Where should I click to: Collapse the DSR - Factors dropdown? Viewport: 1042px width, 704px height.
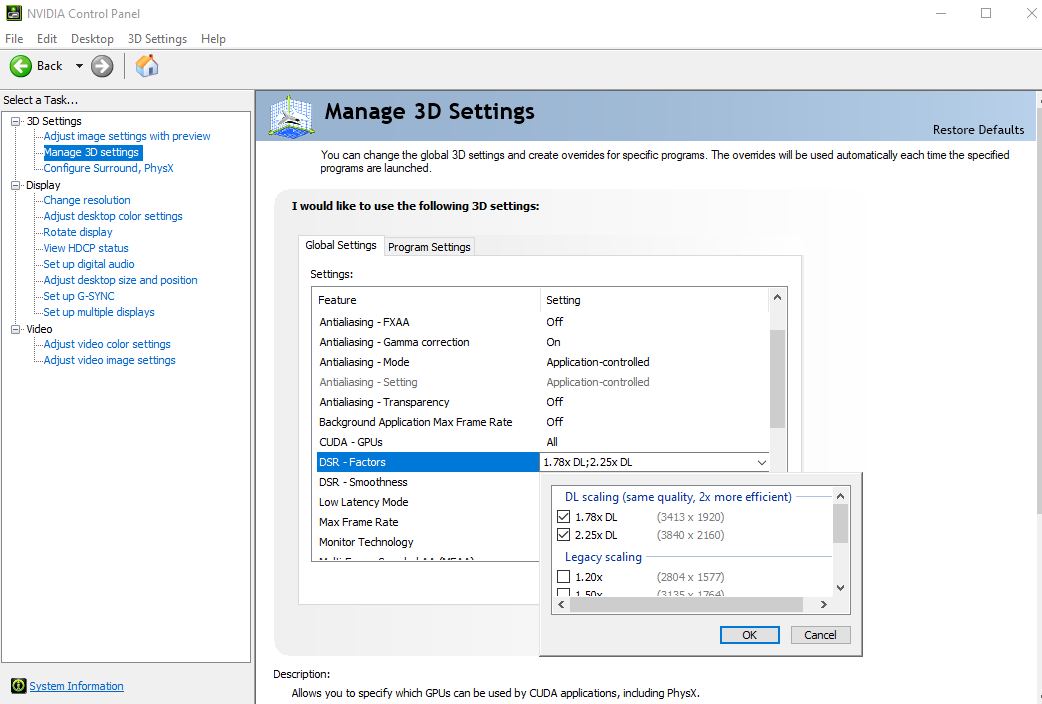tap(762, 462)
